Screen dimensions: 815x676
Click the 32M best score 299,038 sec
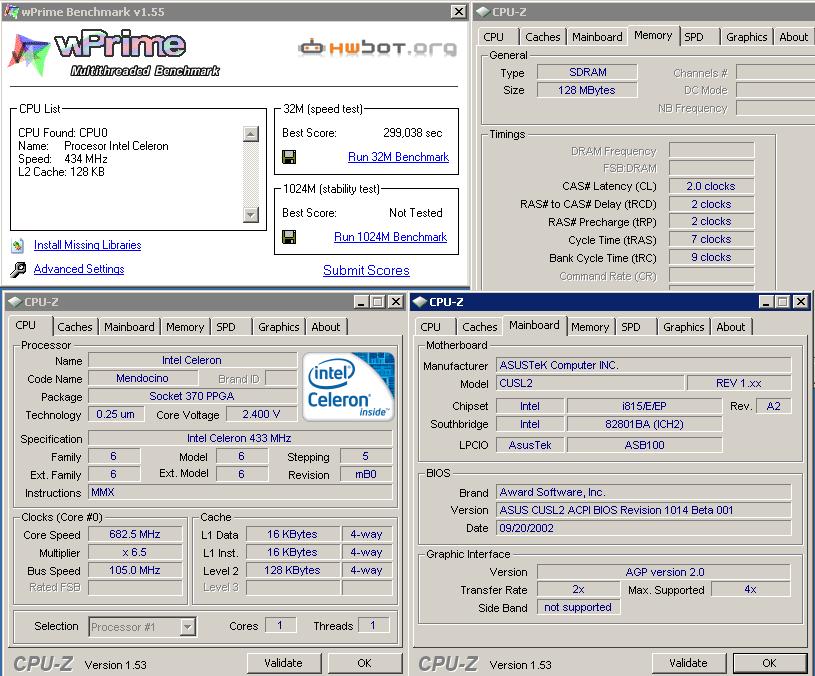point(413,133)
